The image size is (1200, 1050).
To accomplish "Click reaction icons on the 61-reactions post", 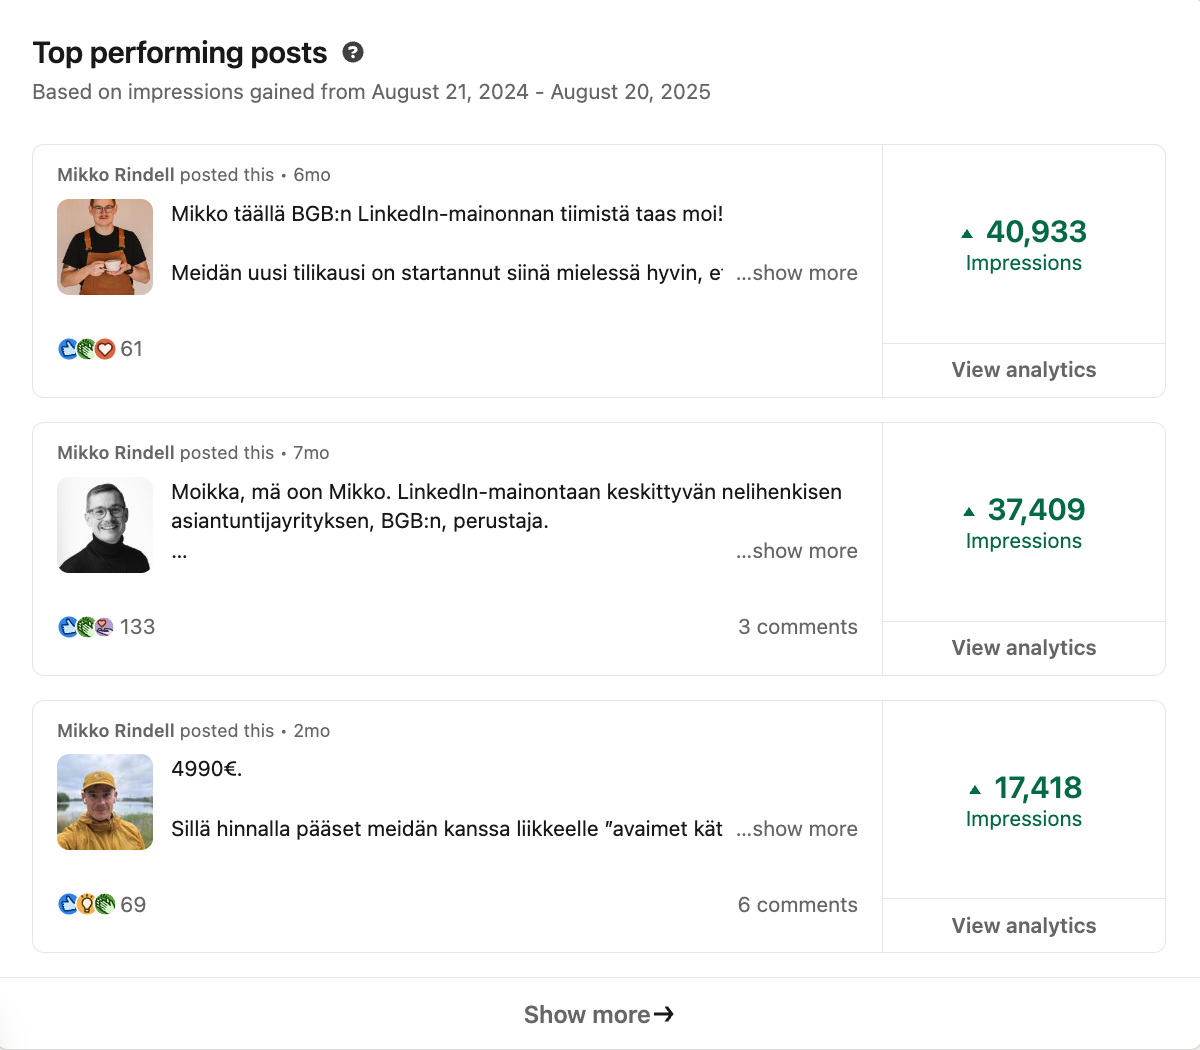I will click(x=87, y=349).
